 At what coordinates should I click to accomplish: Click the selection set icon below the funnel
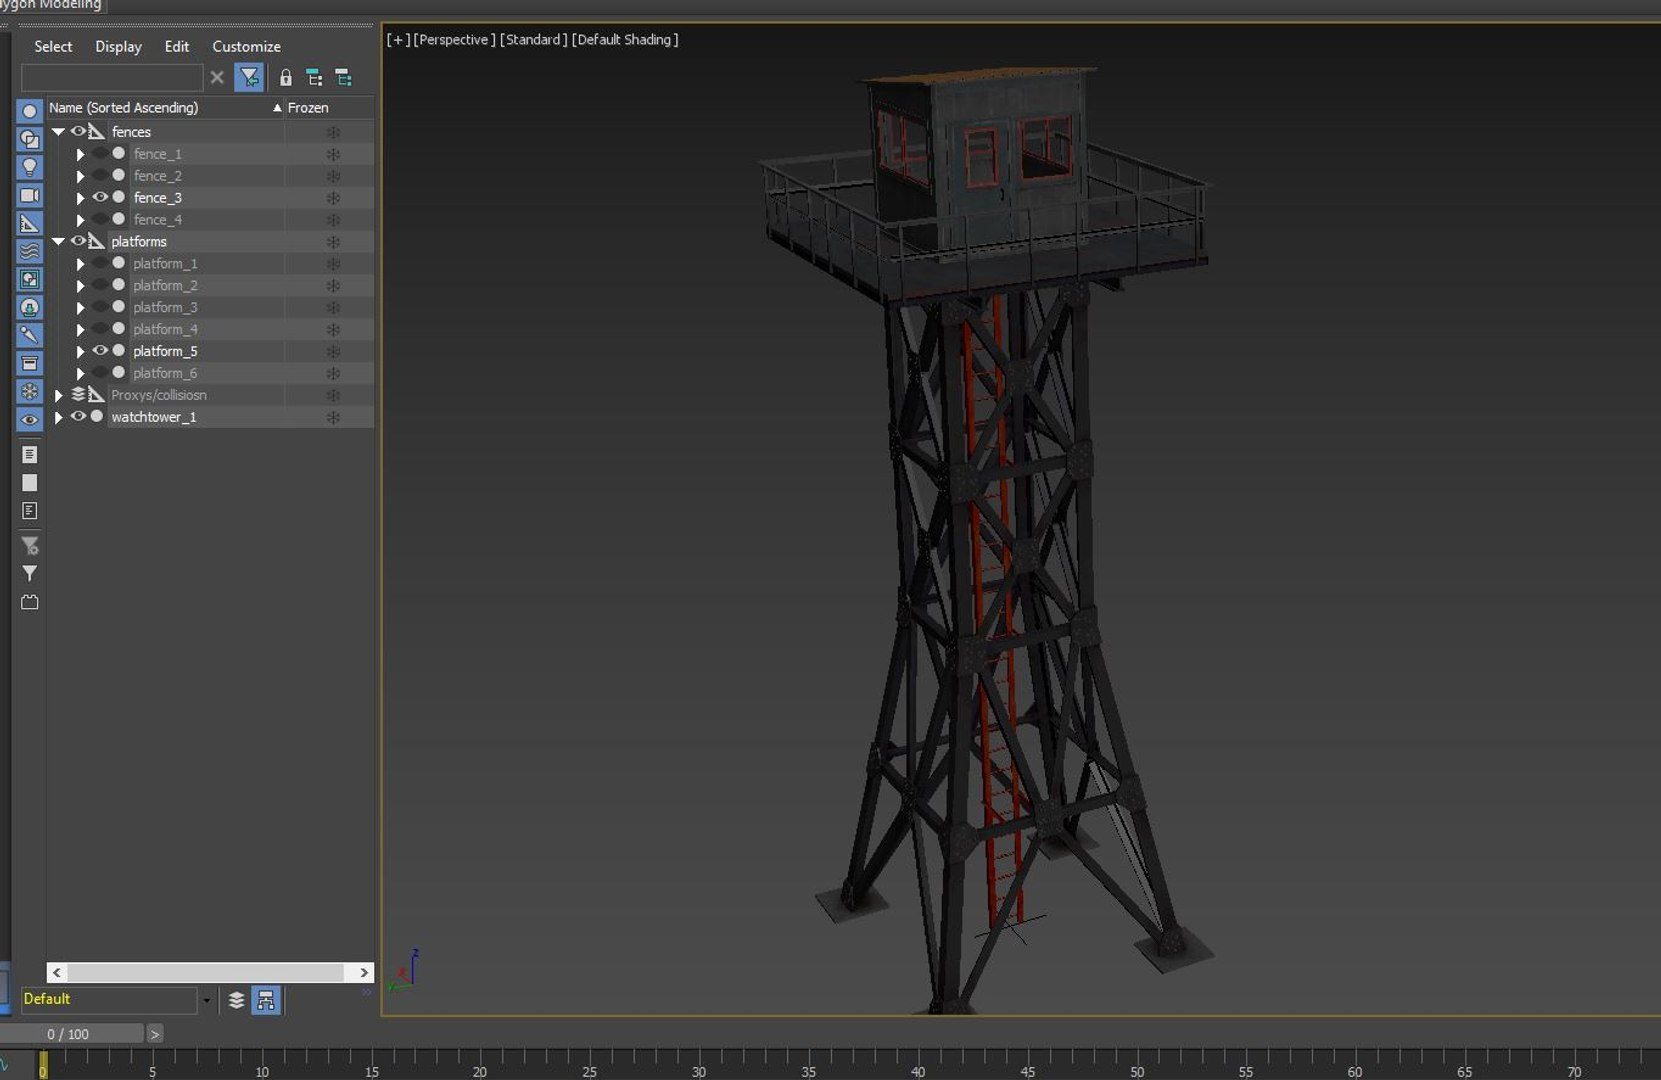pos(29,602)
